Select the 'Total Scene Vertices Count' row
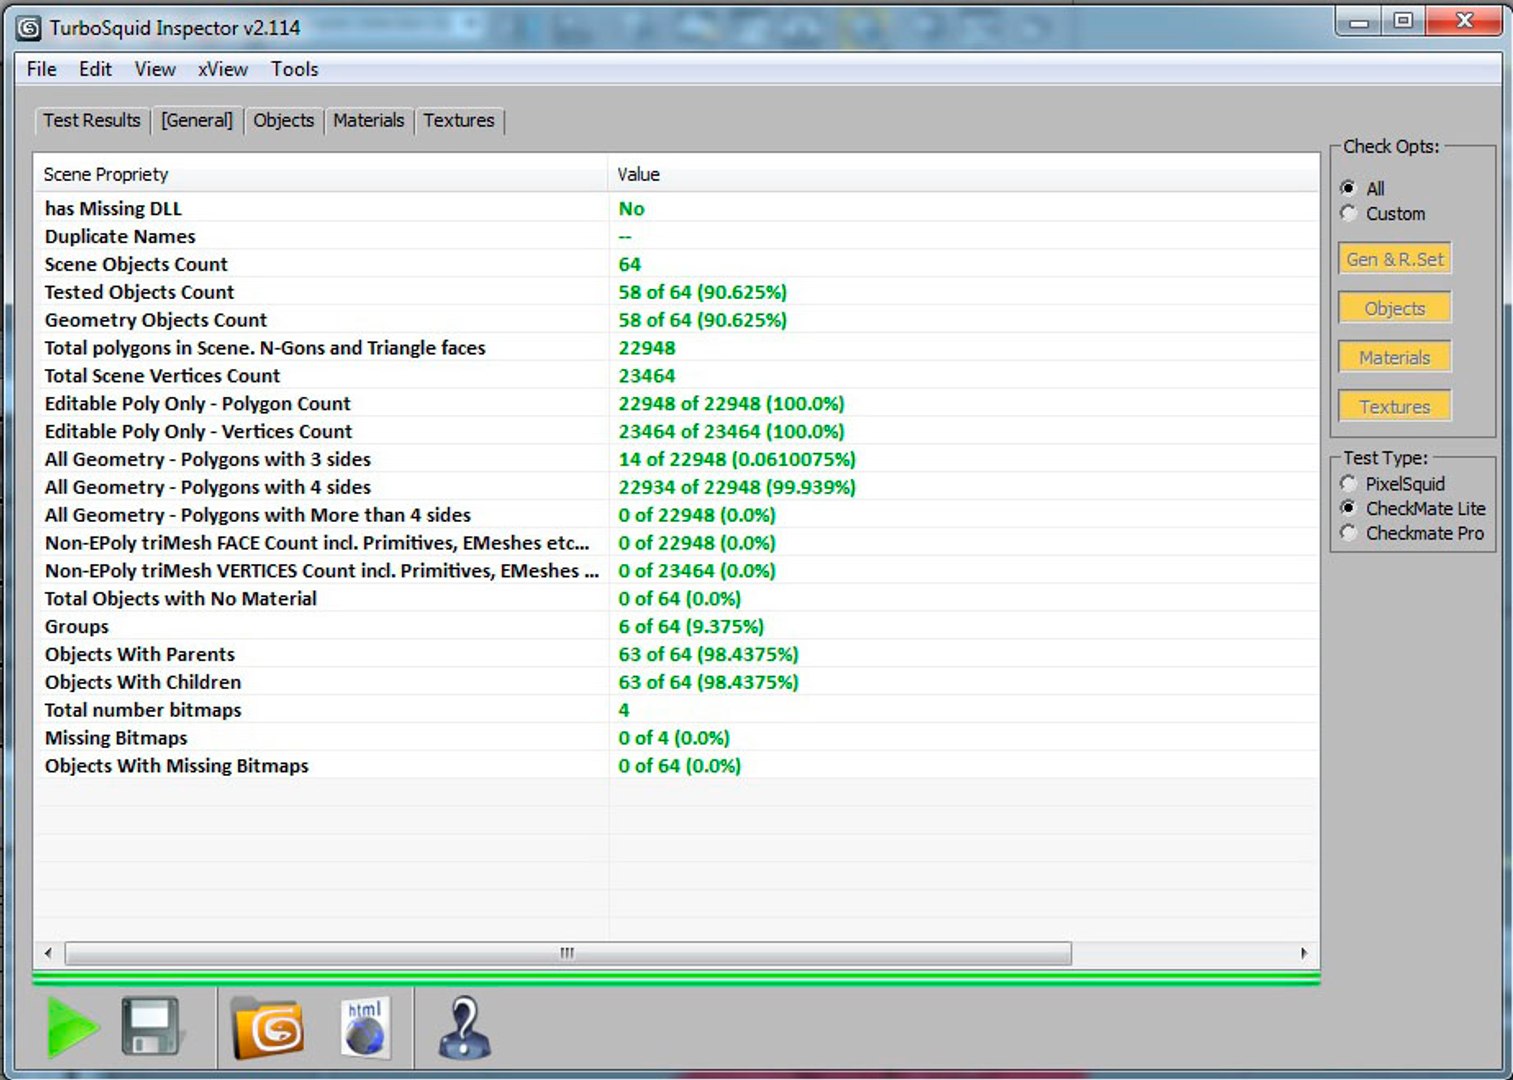 [676, 376]
